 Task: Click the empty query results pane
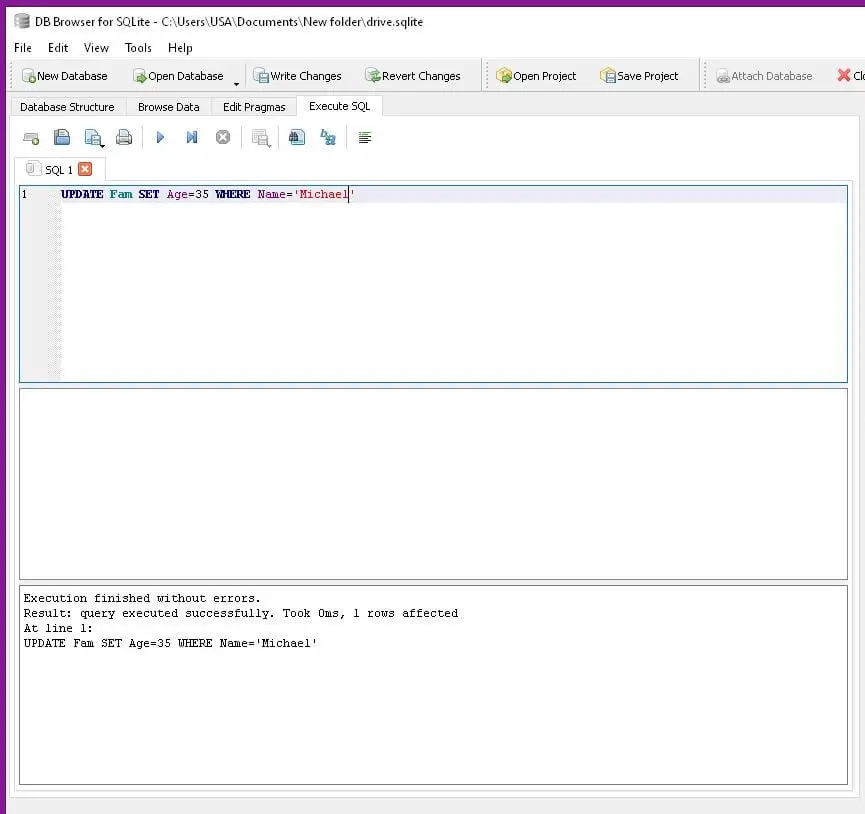click(x=433, y=484)
